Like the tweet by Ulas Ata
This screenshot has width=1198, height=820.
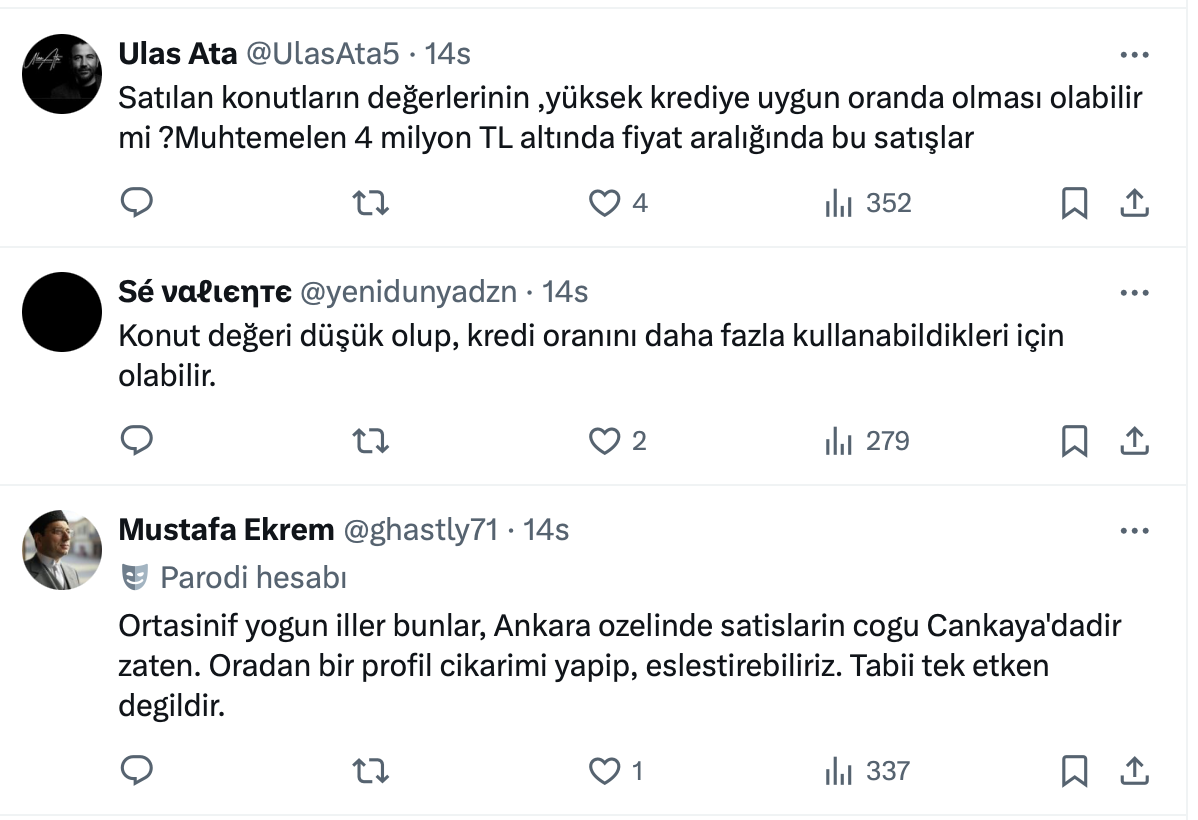coord(604,204)
